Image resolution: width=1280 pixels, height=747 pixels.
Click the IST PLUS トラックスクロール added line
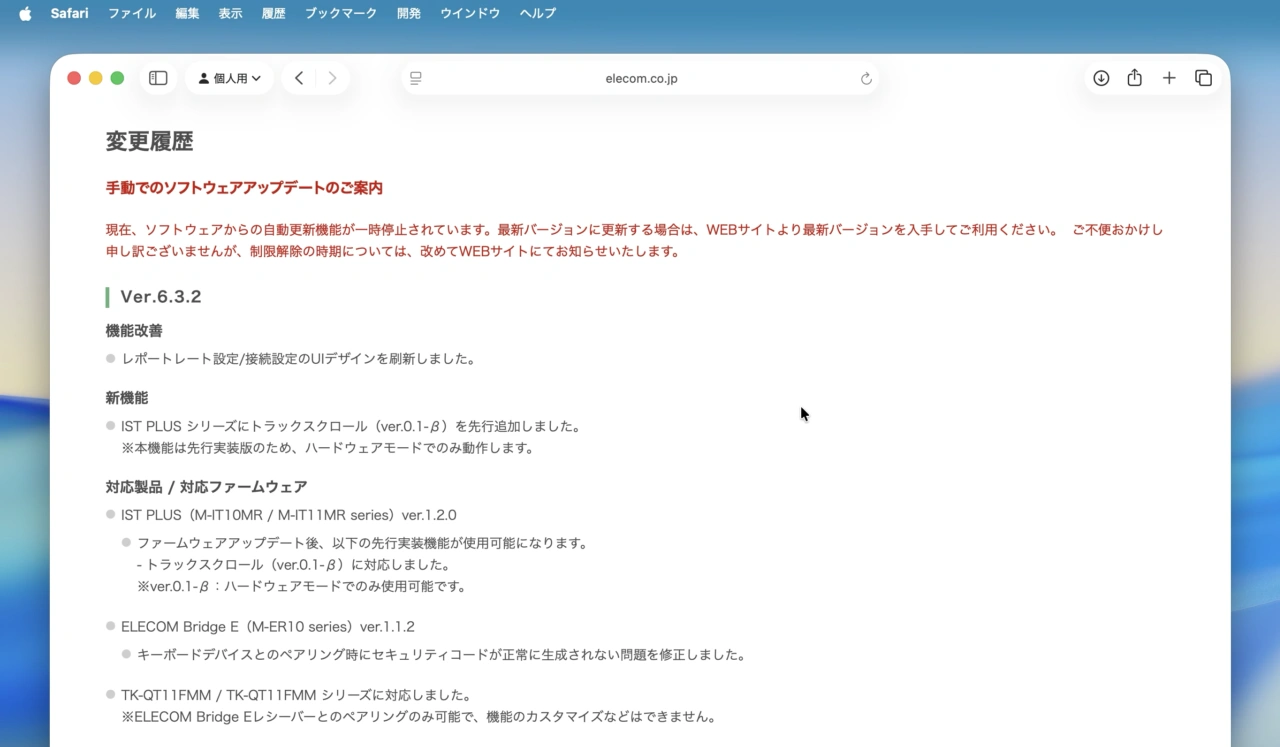click(x=351, y=426)
